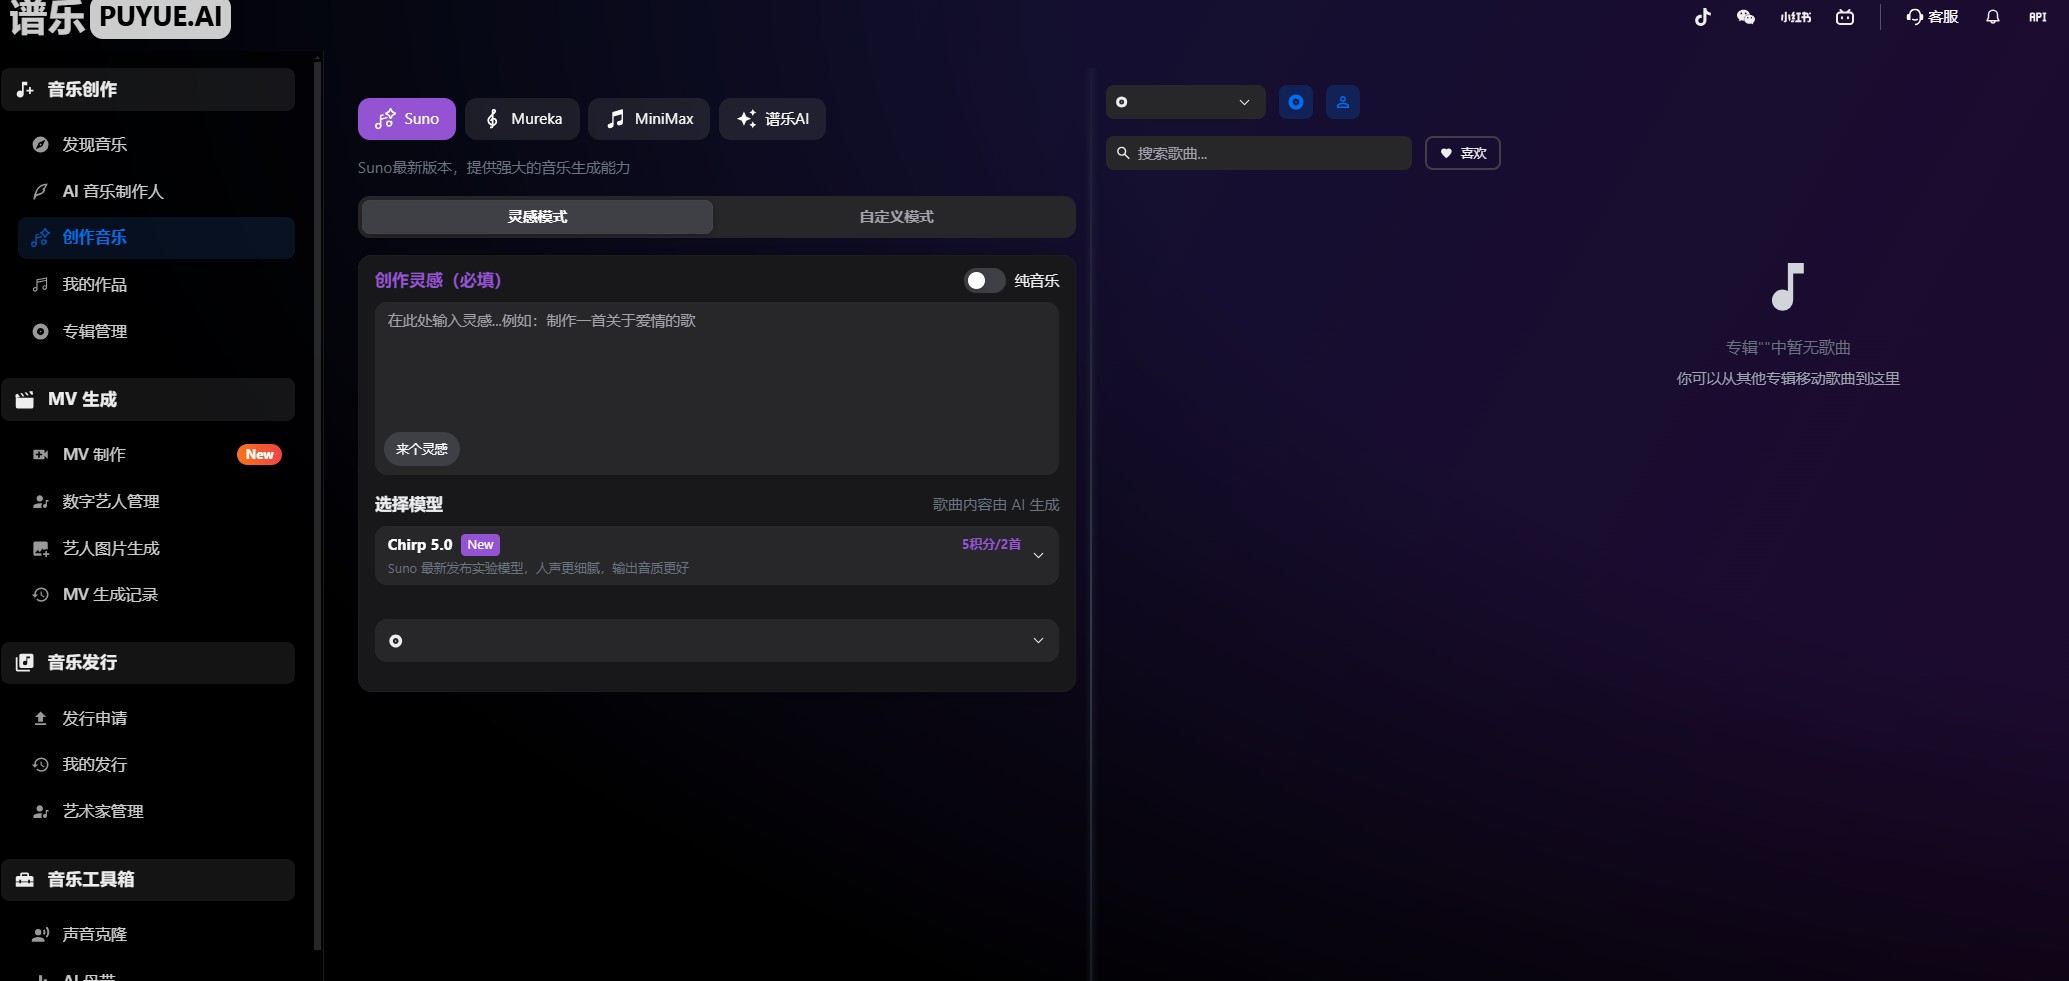
Task: Click the 来个灵感 button
Action: coord(422,449)
